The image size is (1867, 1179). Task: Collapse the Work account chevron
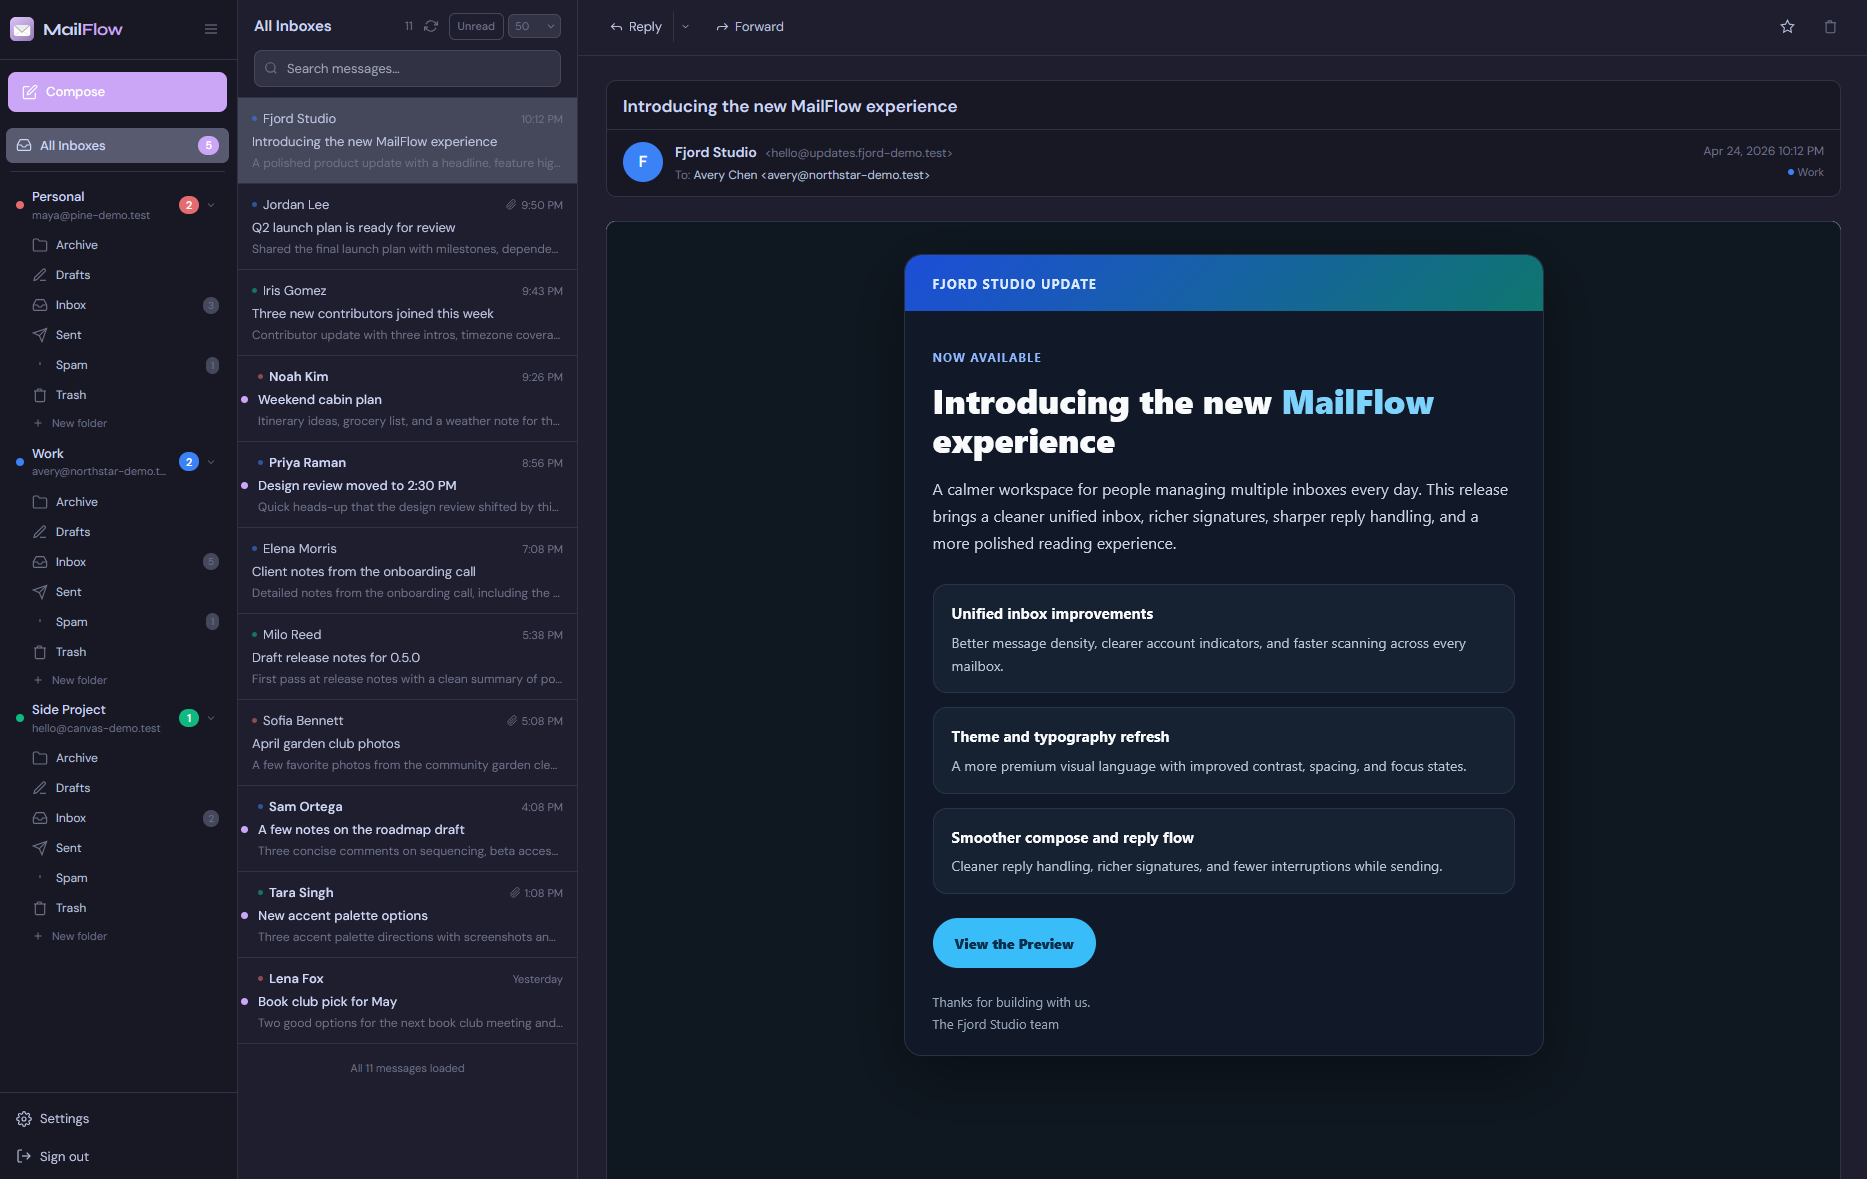[x=211, y=462]
